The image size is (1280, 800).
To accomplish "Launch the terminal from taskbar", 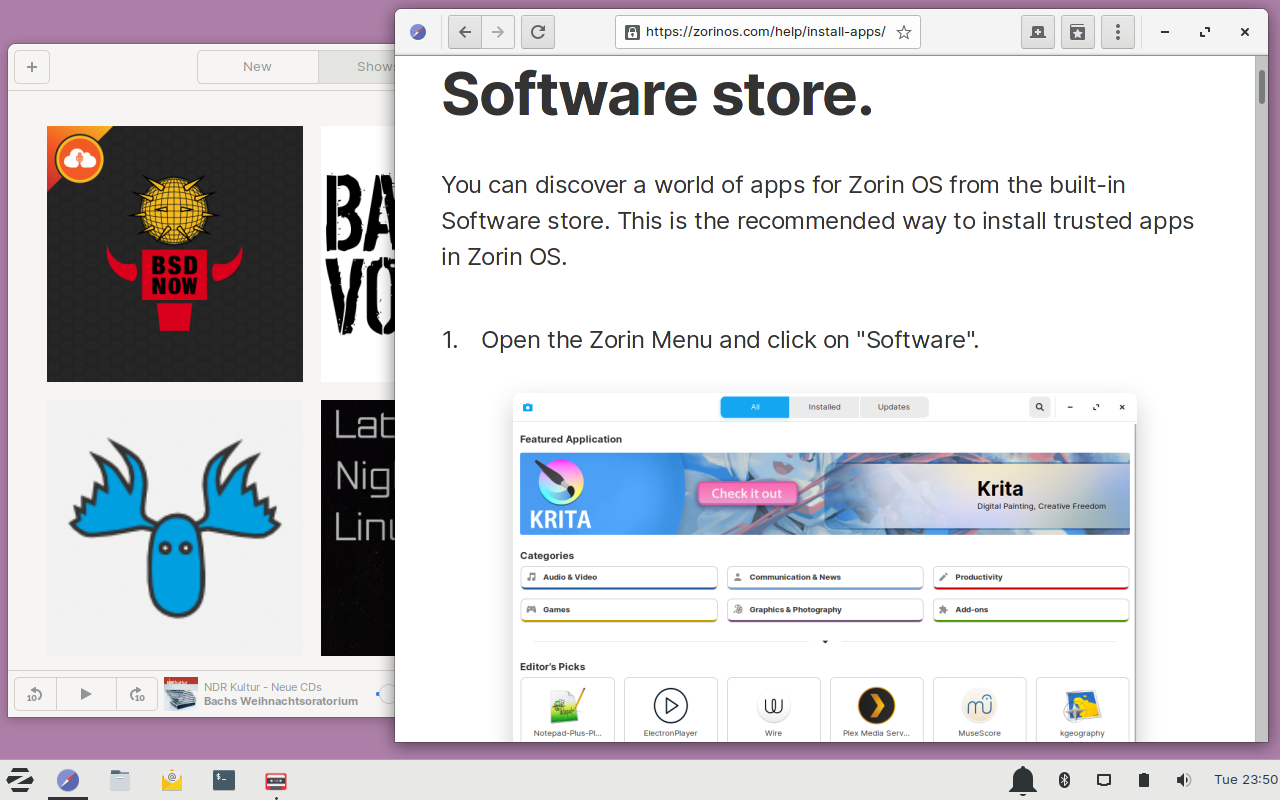I will pos(224,780).
